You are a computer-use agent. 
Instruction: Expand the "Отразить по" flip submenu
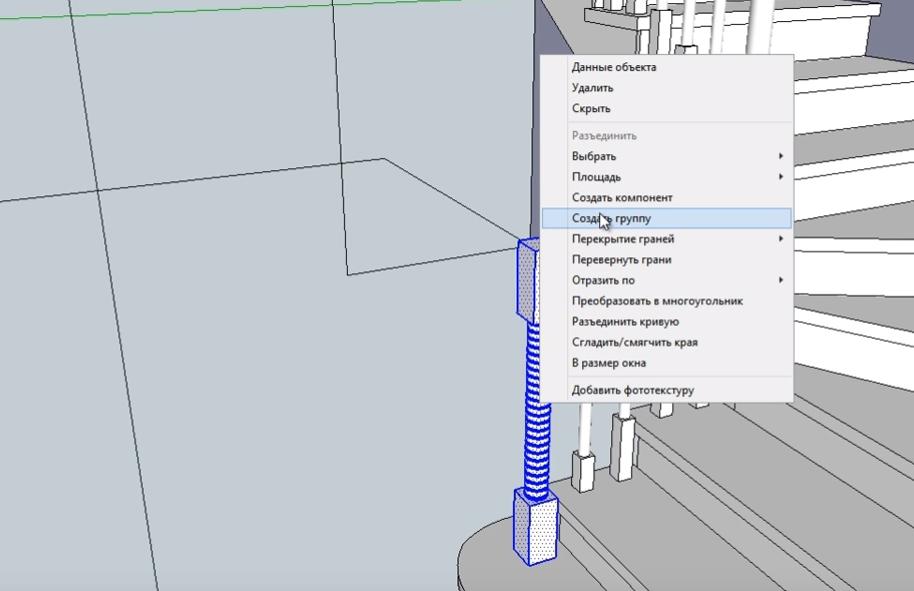pos(603,280)
